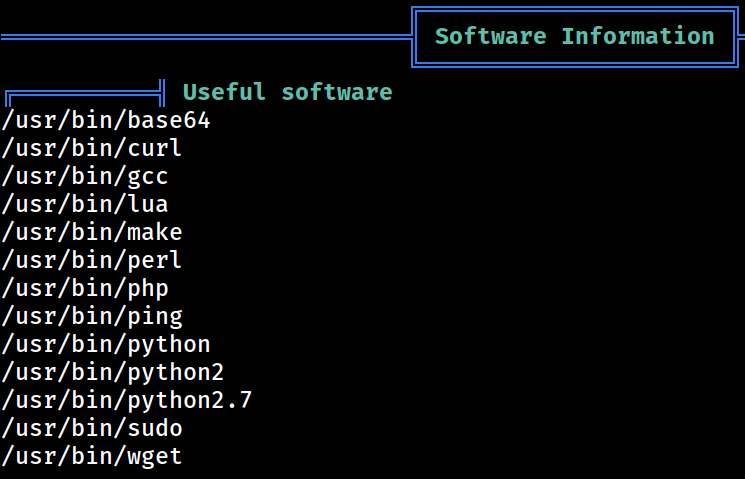Click the blue bracket before Useful software
Screen dimensions: 745x479
click(85, 94)
